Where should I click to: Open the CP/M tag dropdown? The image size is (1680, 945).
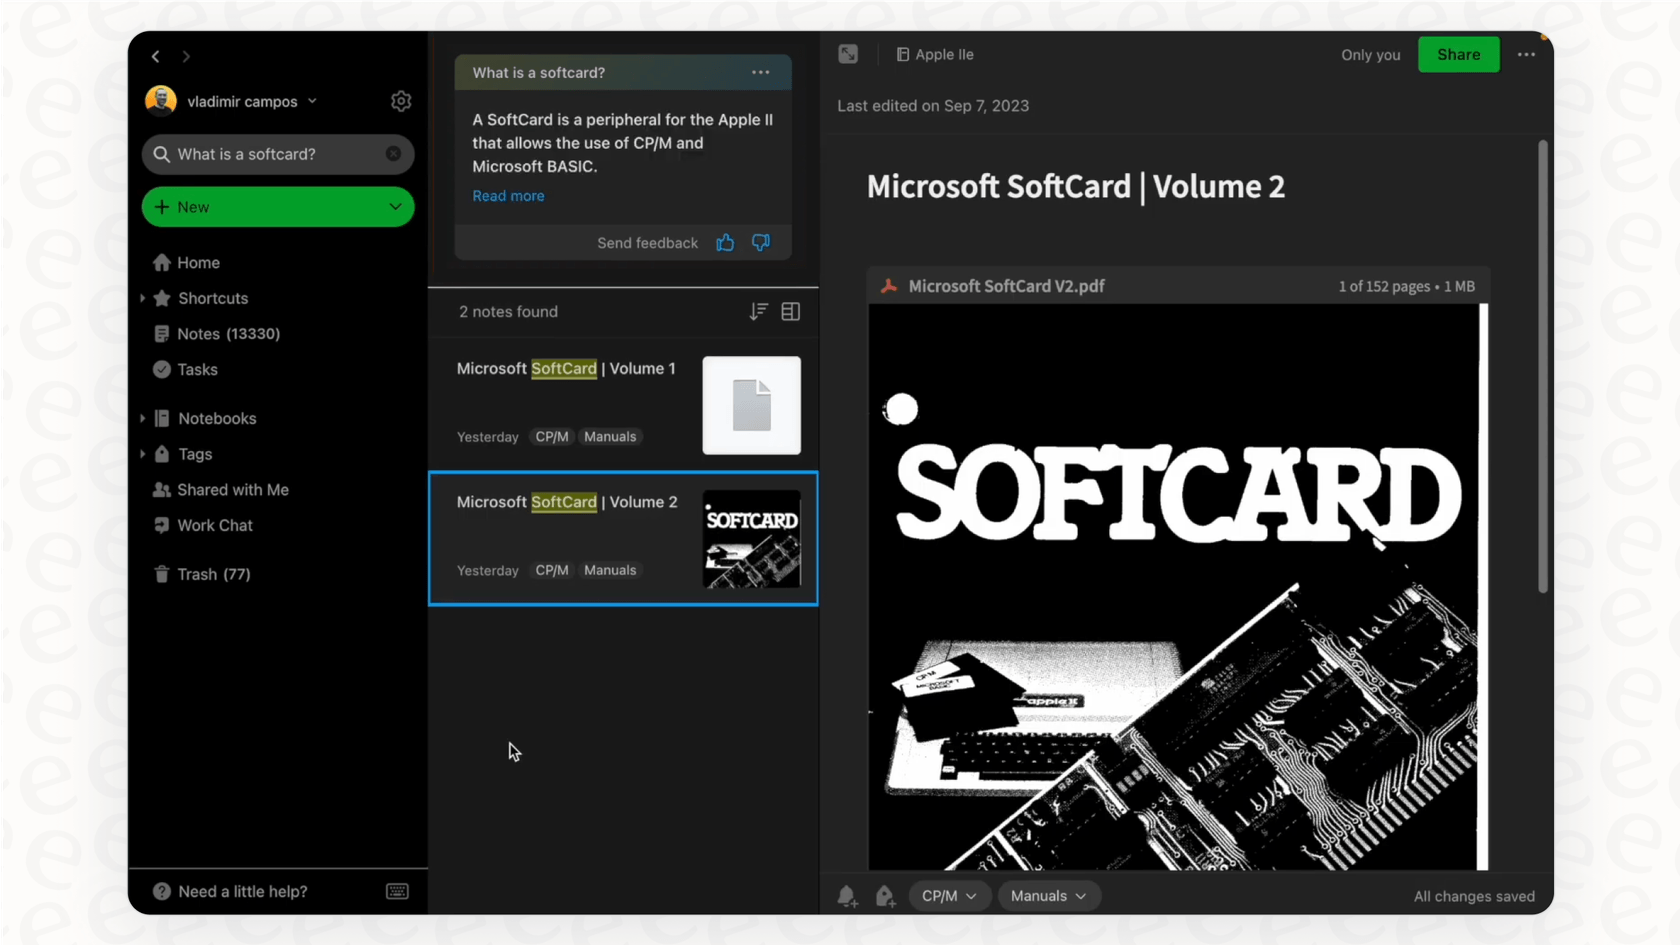[948, 896]
